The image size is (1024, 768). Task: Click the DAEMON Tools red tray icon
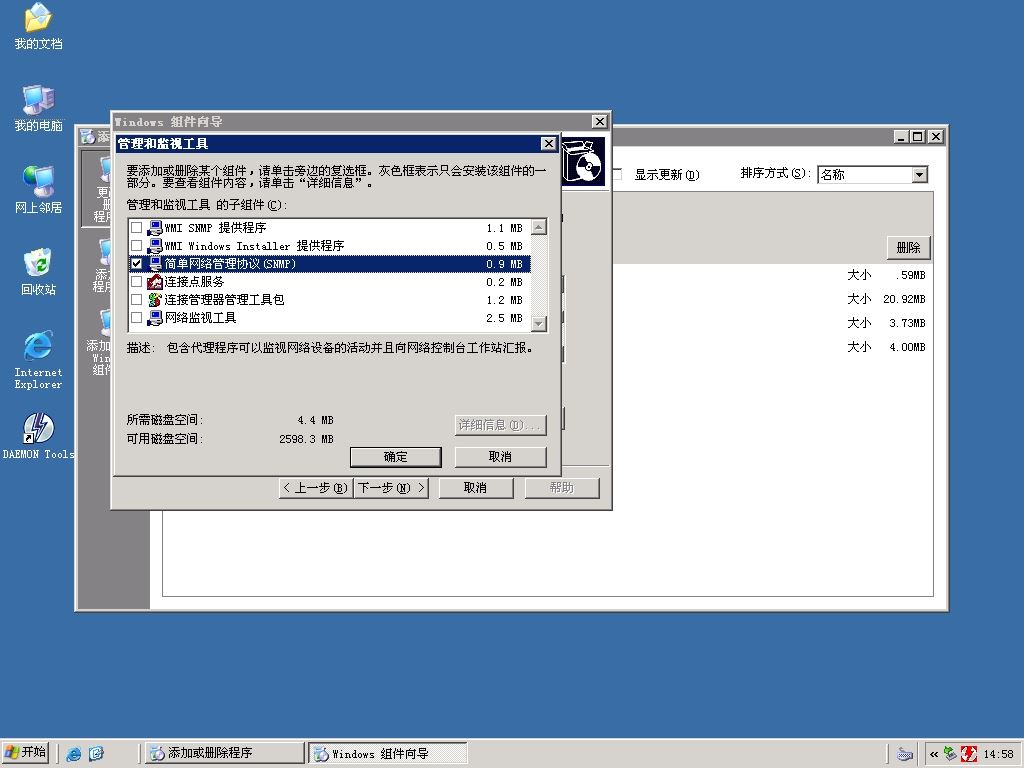pyautogui.click(x=968, y=754)
